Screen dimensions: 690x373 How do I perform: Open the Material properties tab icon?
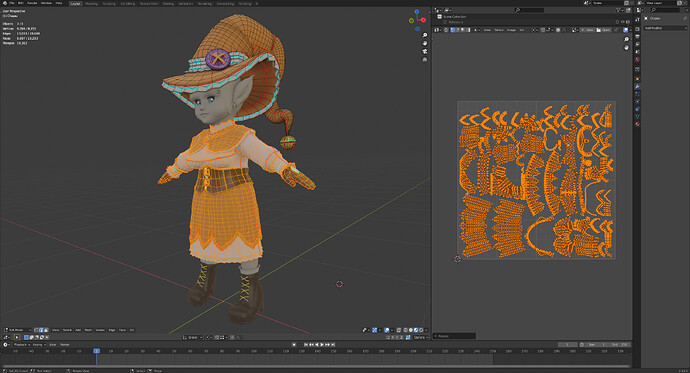637,124
